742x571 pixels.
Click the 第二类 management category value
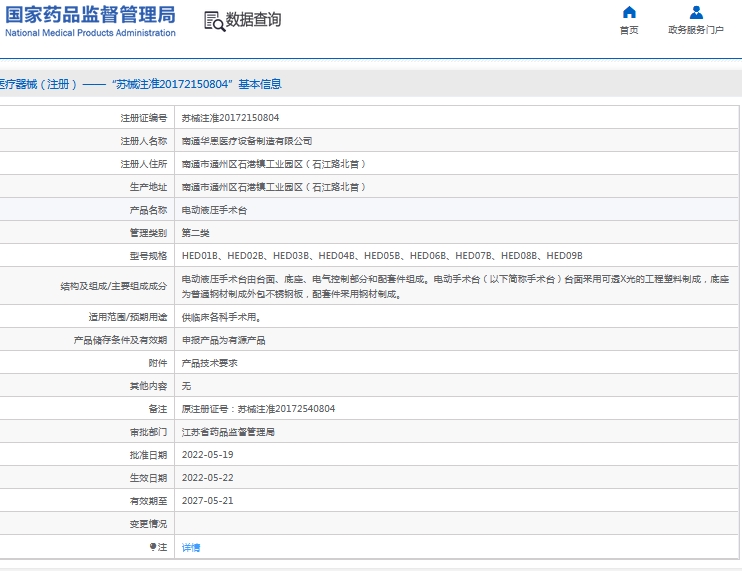point(195,233)
